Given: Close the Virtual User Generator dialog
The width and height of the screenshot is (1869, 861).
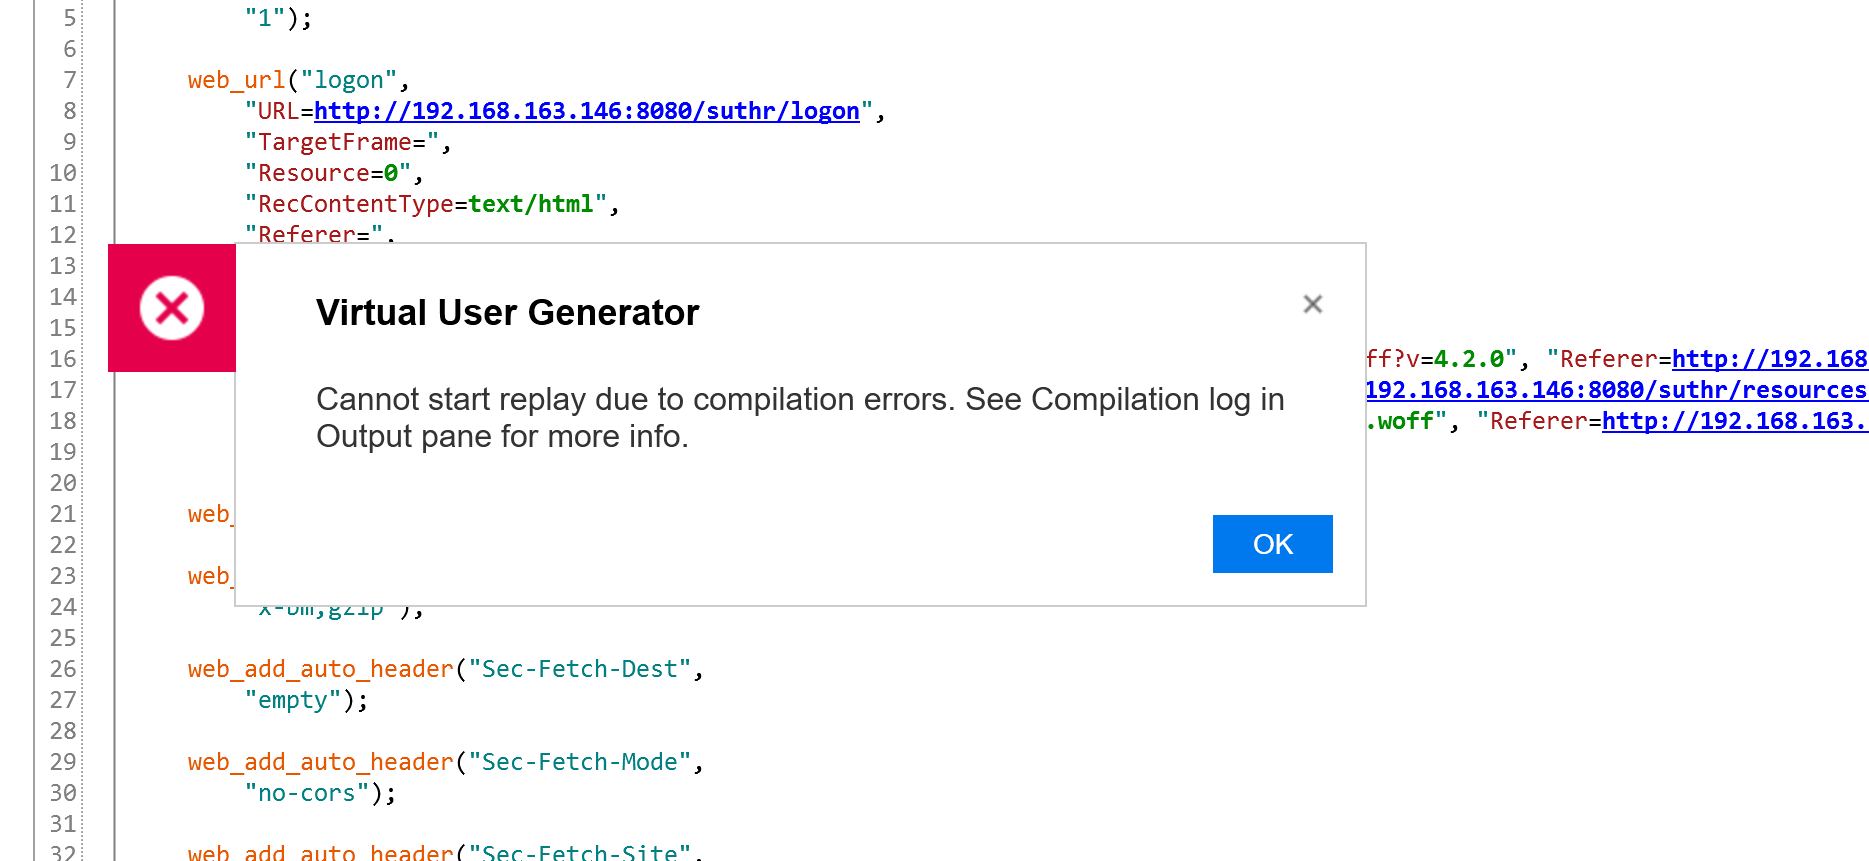Looking at the screenshot, I should (1313, 304).
